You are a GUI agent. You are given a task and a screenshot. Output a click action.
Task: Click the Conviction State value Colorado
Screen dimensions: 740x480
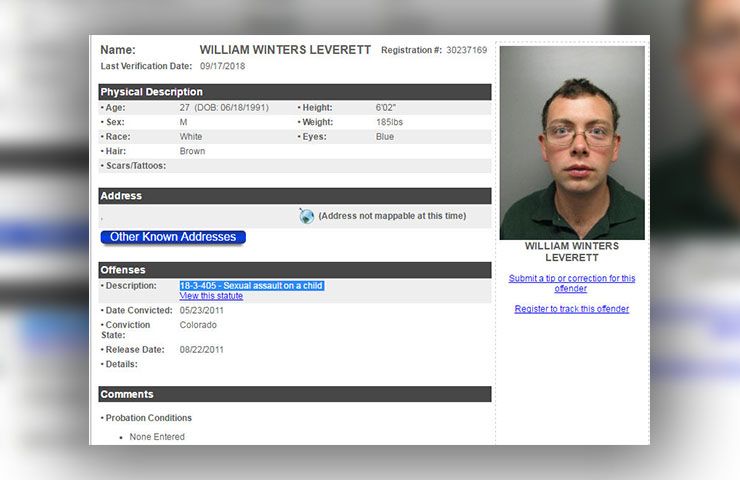coord(198,325)
